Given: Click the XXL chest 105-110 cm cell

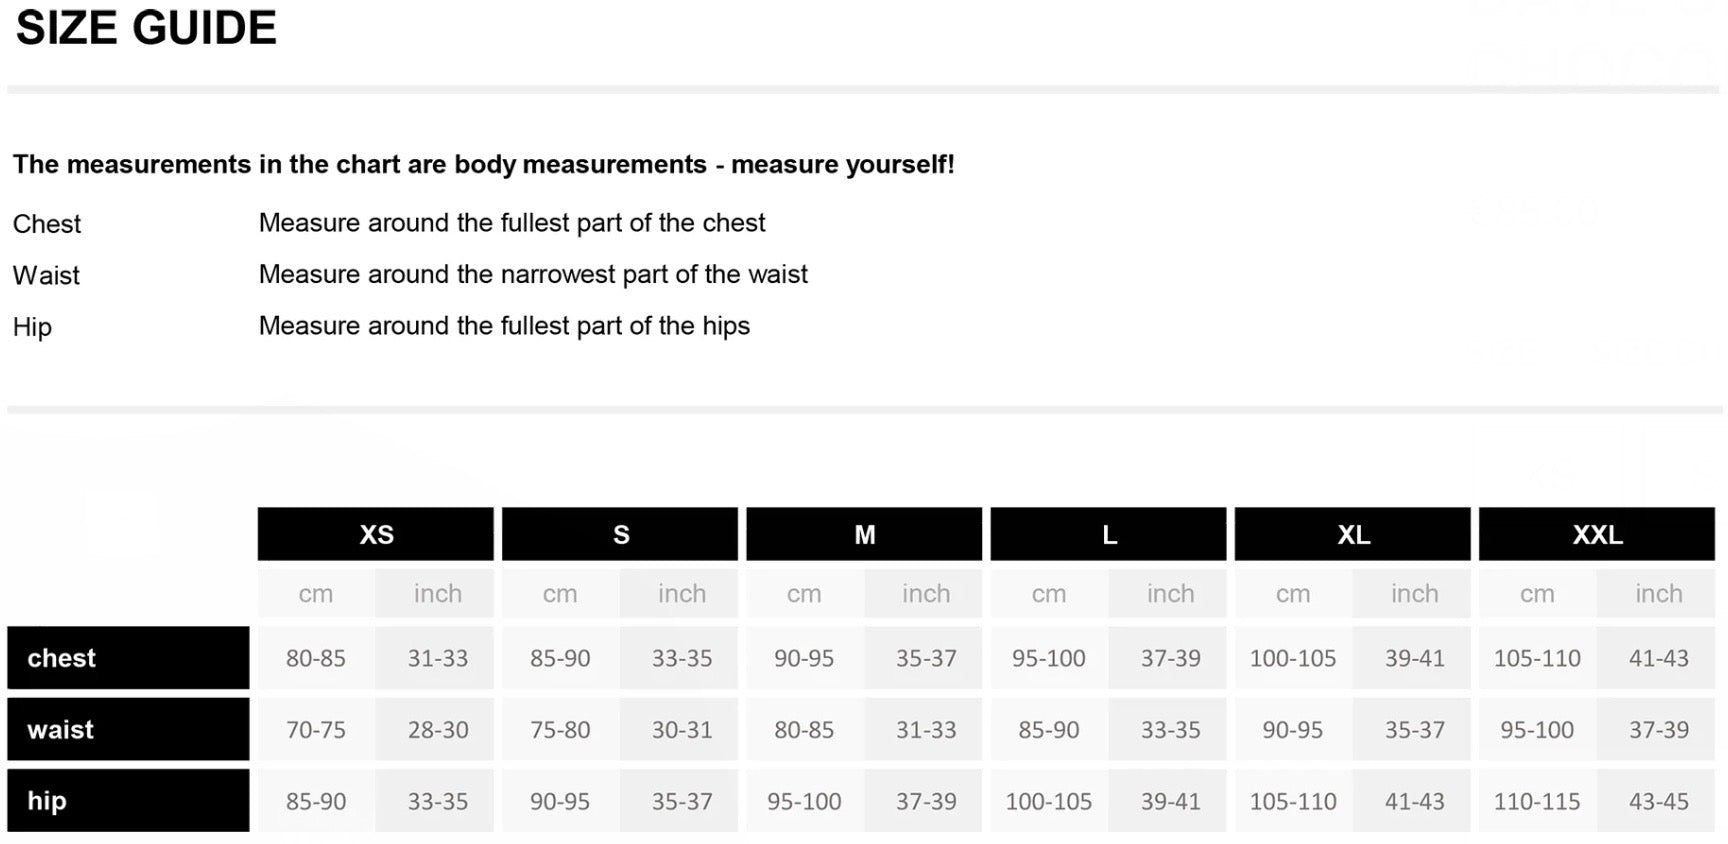Looking at the screenshot, I should coord(1537,659).
